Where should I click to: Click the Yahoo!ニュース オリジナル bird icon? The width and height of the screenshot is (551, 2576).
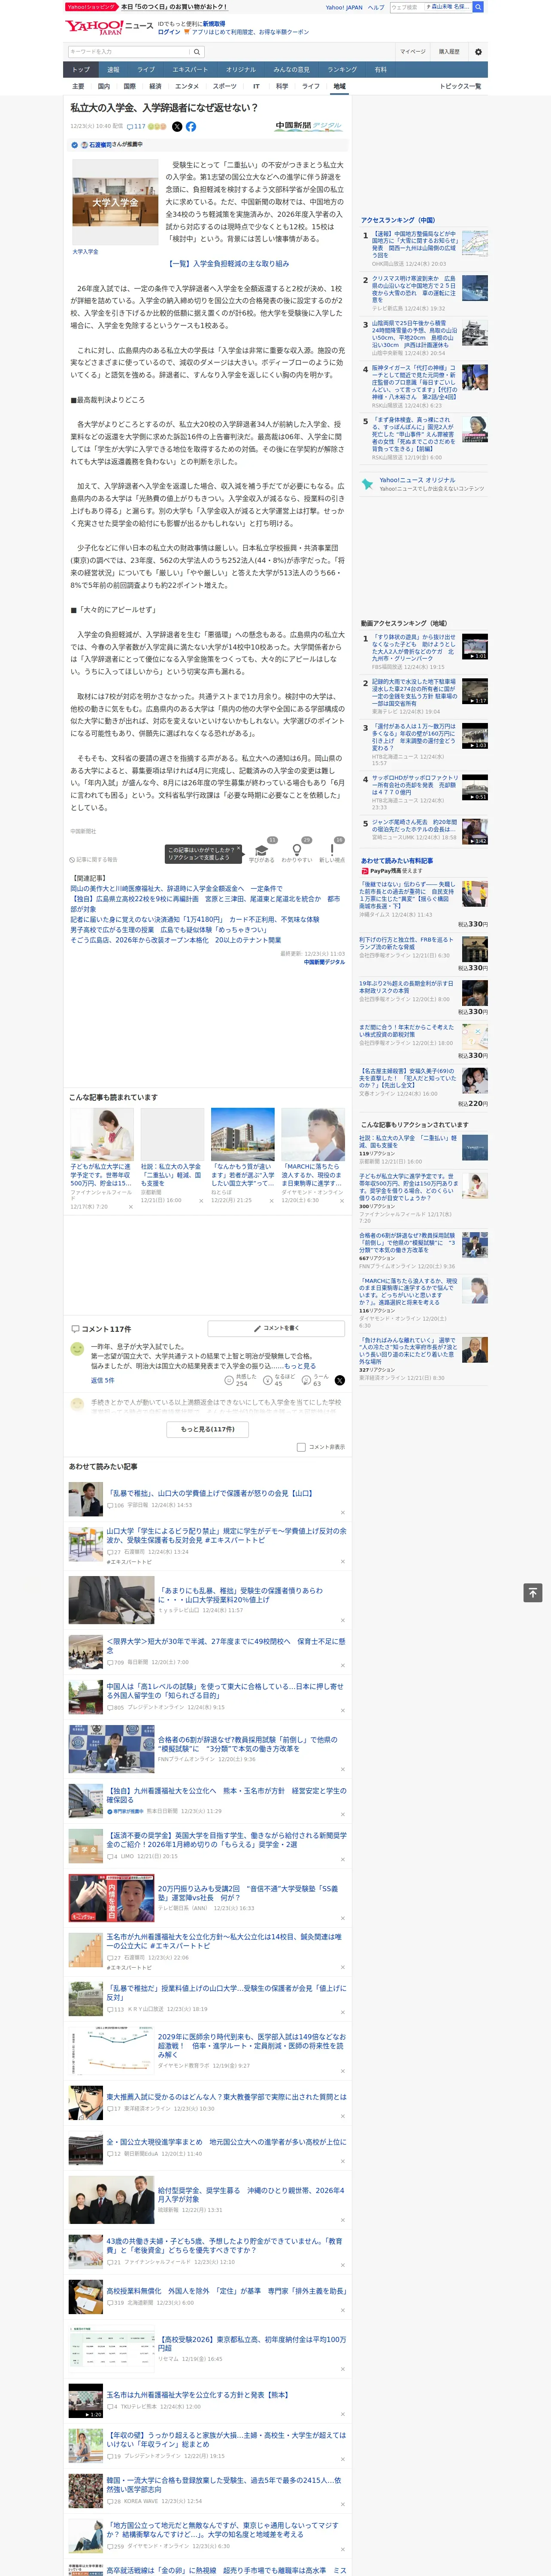[367, 484]
